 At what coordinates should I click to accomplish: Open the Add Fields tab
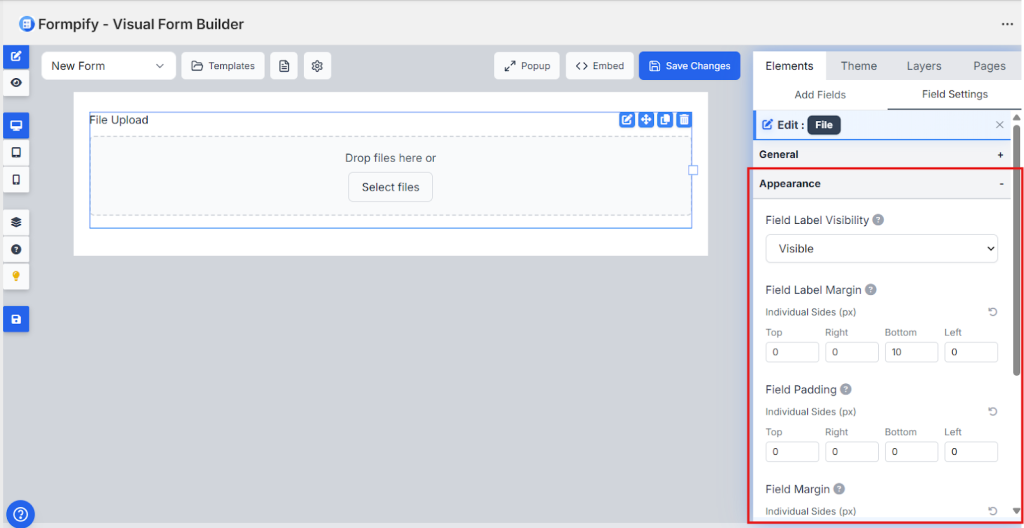click(820, 95)
